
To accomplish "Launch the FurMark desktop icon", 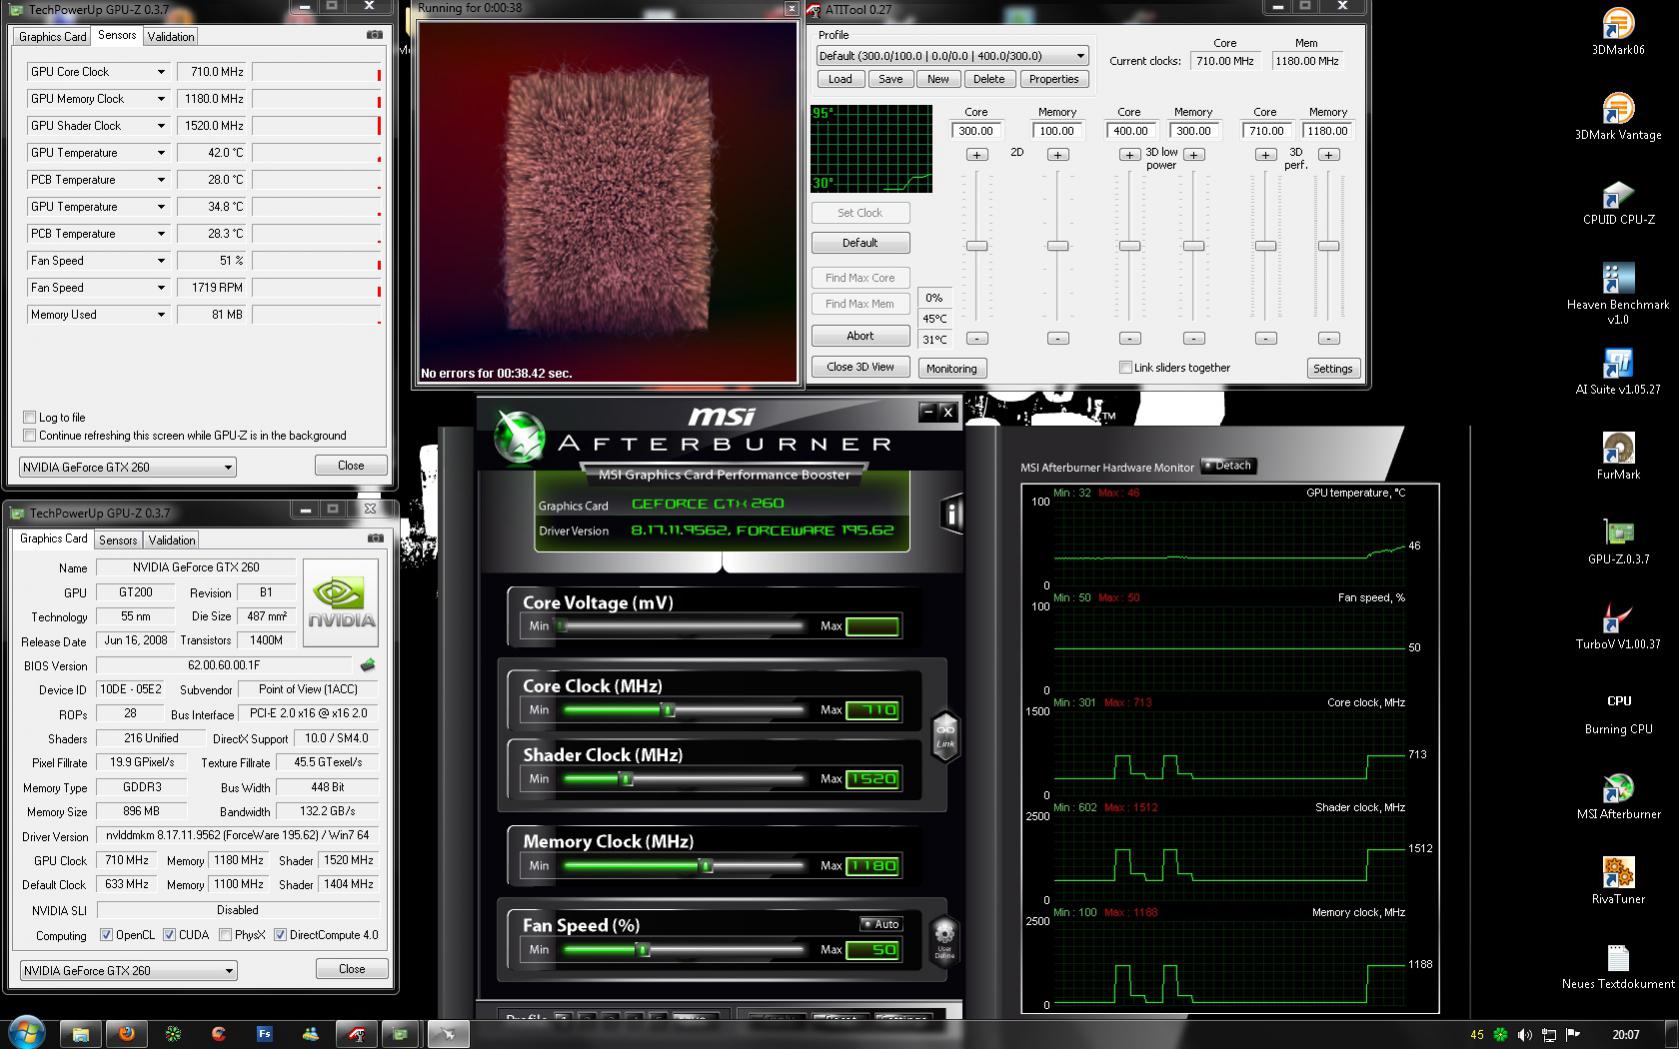I will tap(1617, 456).
